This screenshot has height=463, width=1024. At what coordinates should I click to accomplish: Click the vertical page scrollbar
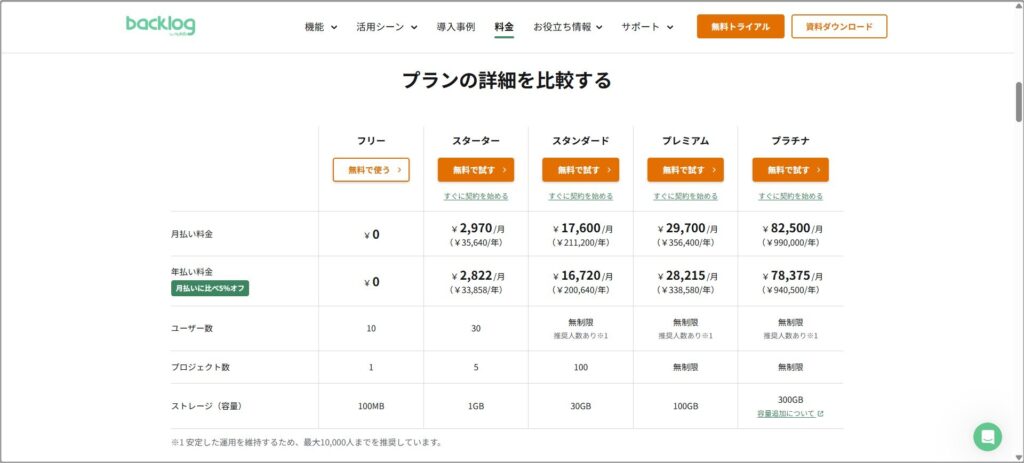coord(1018,100)
